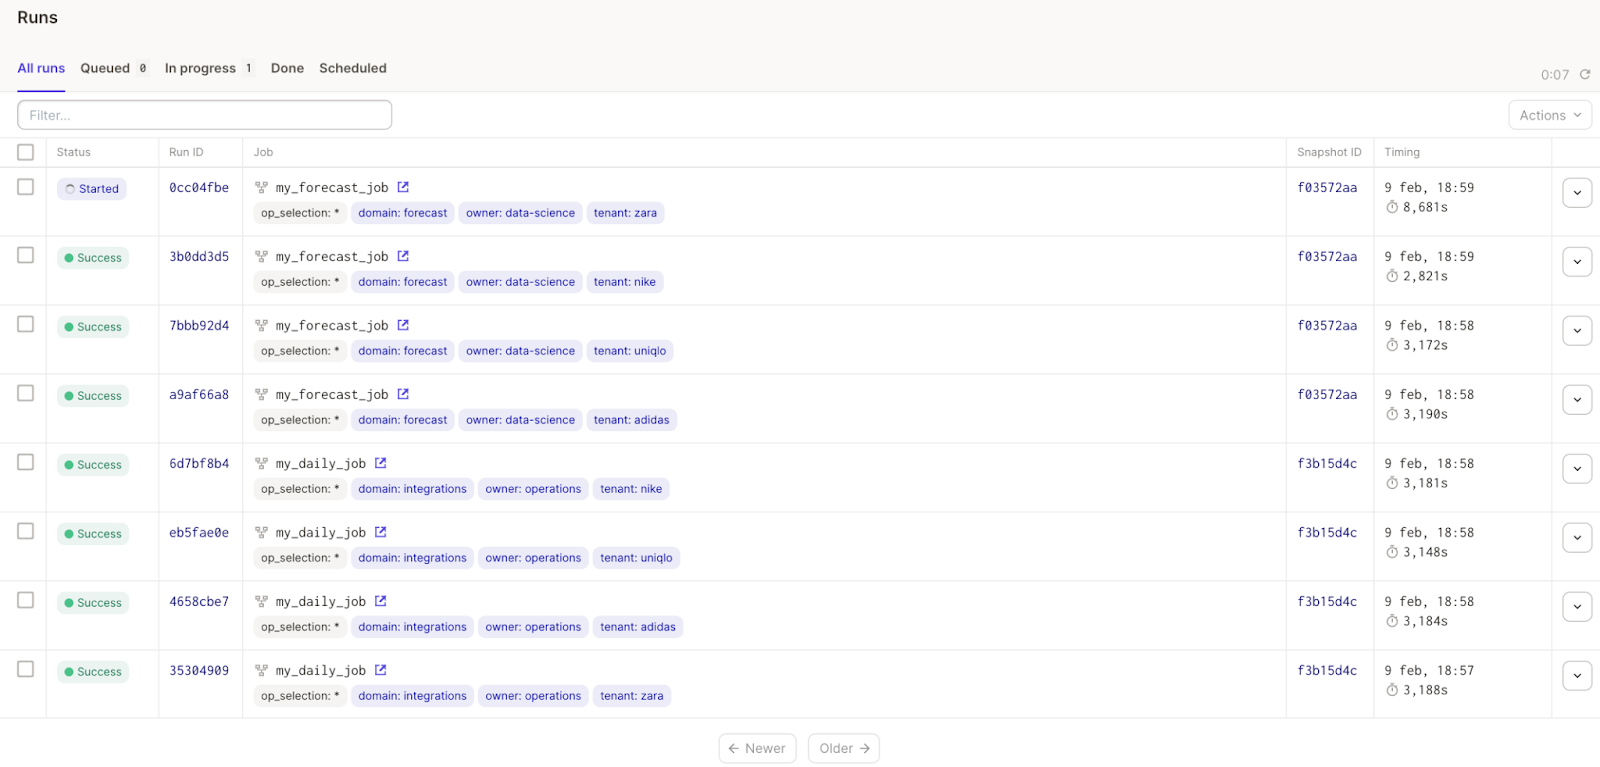Click the Started status badge

click(x=92, y=189)
